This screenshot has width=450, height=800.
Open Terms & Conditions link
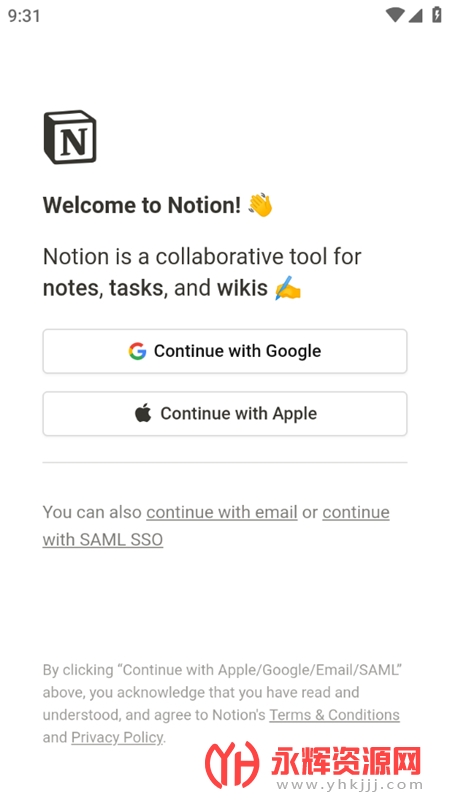click(335, 715)
